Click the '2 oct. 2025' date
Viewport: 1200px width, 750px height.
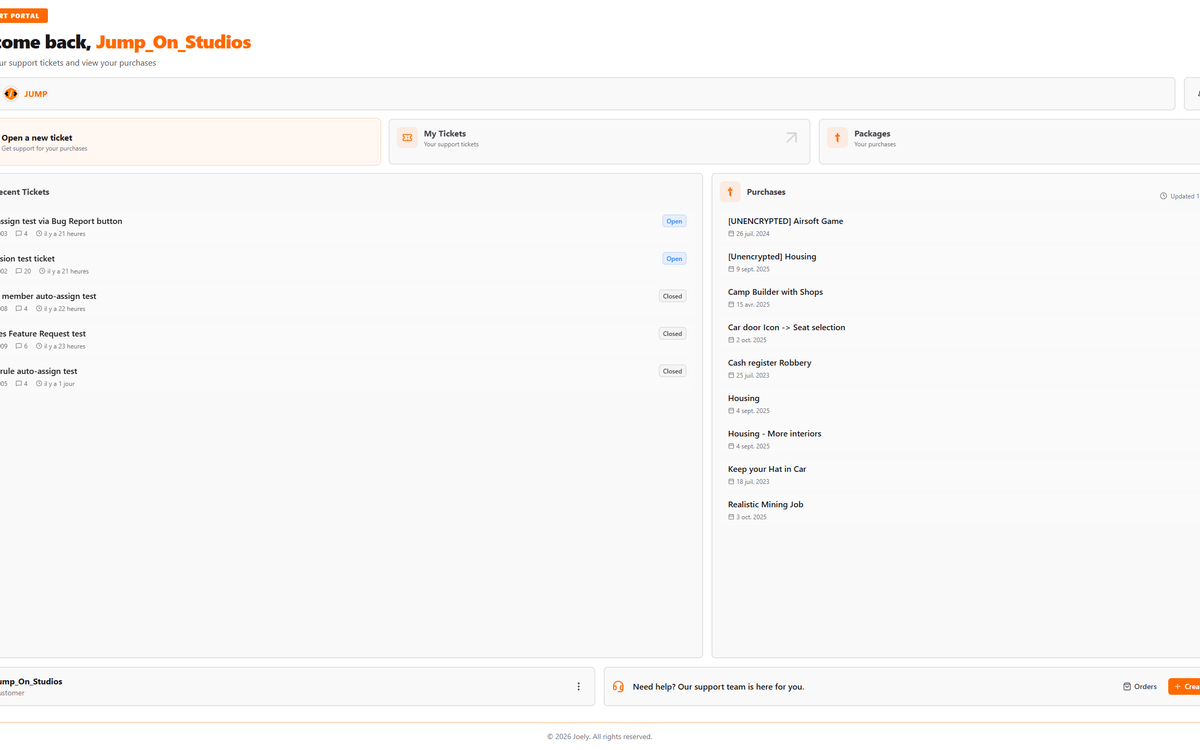click(x=751, y=340)
